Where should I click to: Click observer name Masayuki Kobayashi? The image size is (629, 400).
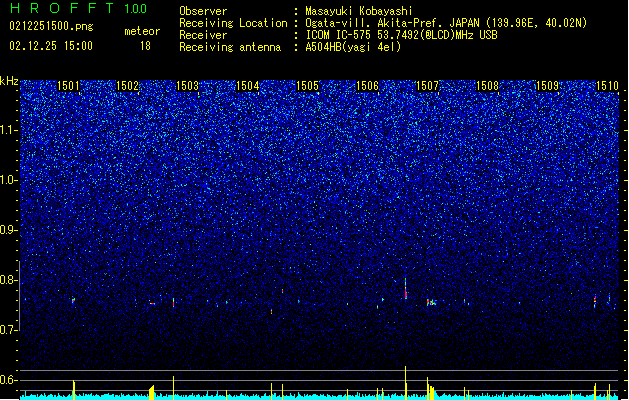tap(359, 11)
